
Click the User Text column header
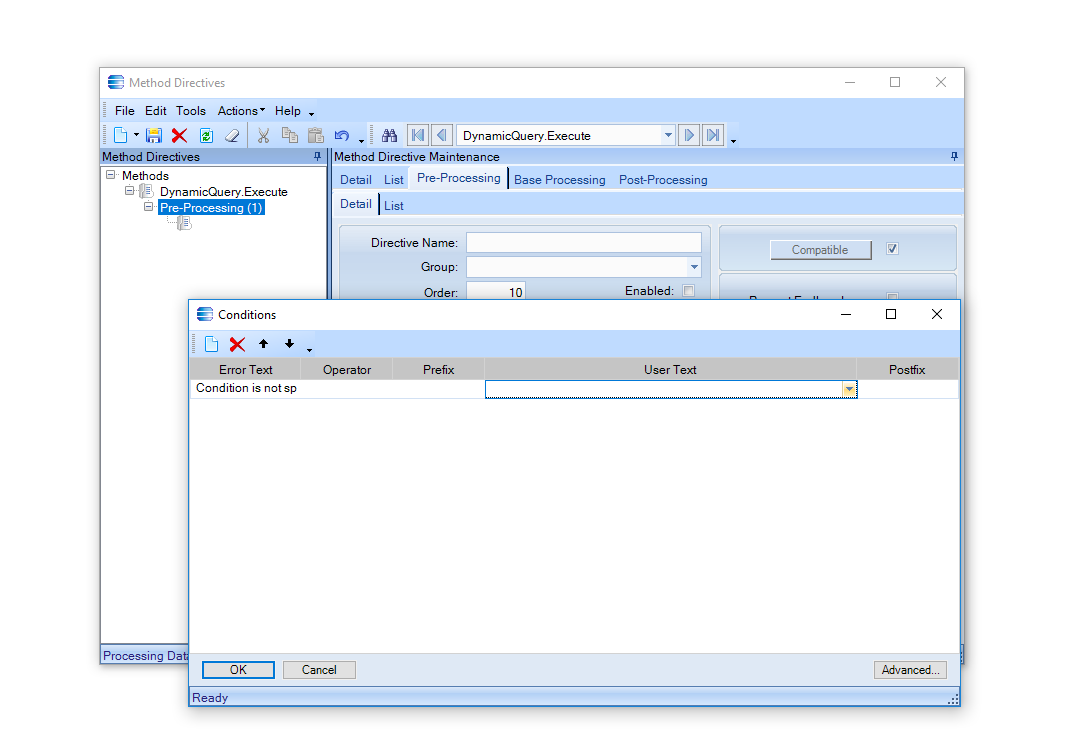point(670,369)
